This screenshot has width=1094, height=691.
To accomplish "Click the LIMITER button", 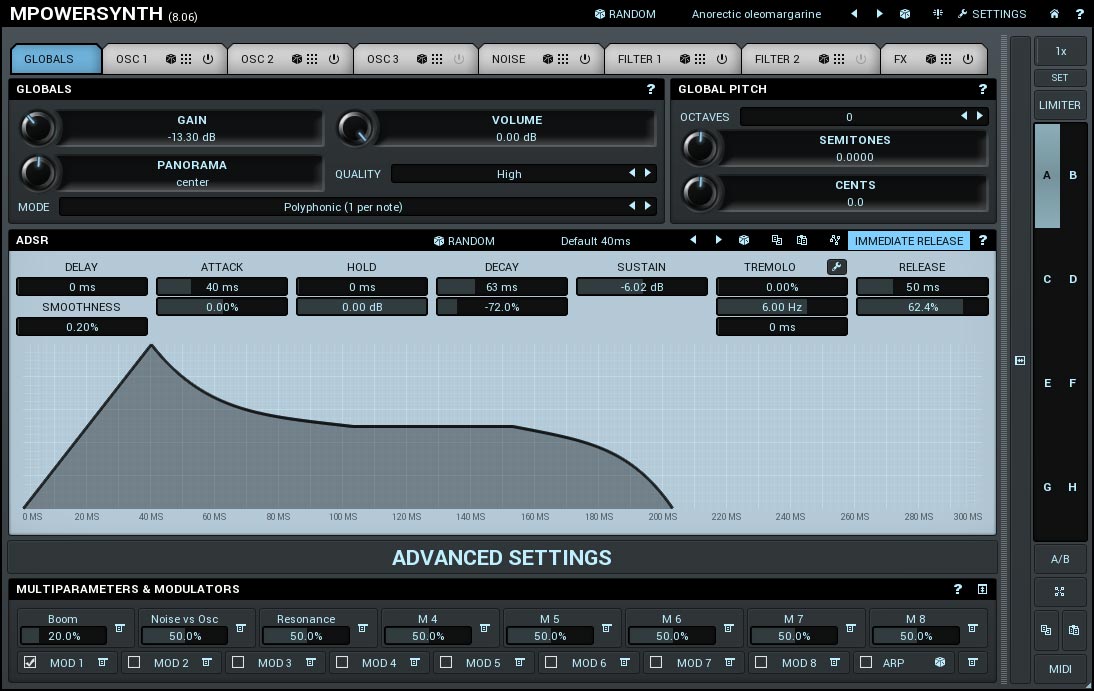I will point(1059,105).
